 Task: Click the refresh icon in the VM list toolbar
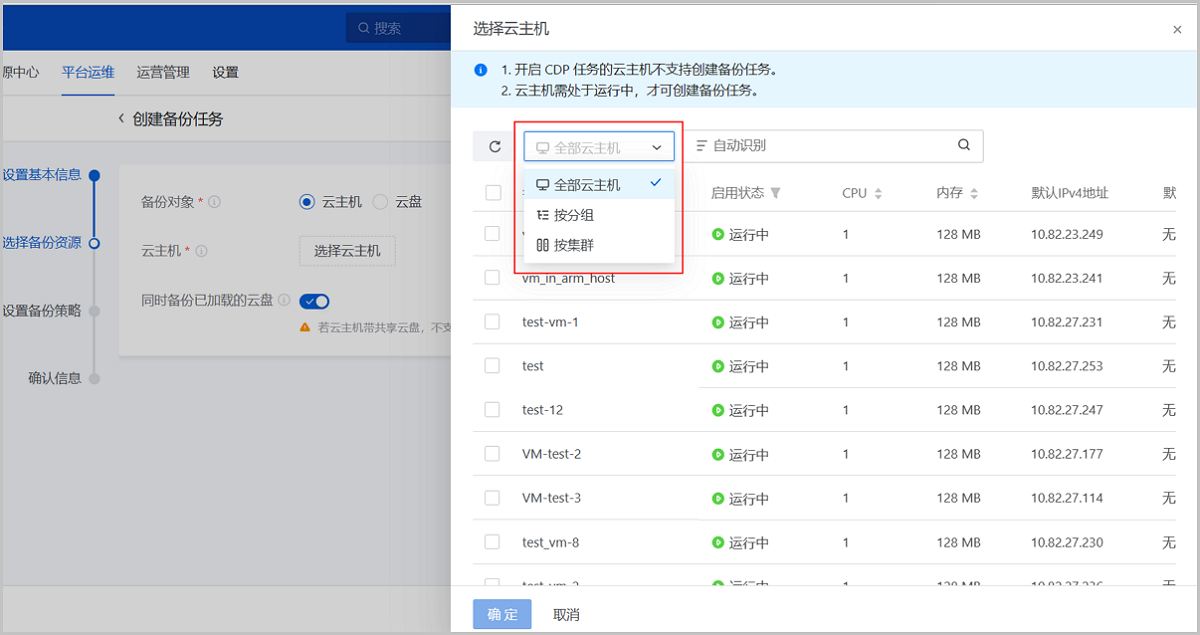pyautogui.click(x=495, y=147)
